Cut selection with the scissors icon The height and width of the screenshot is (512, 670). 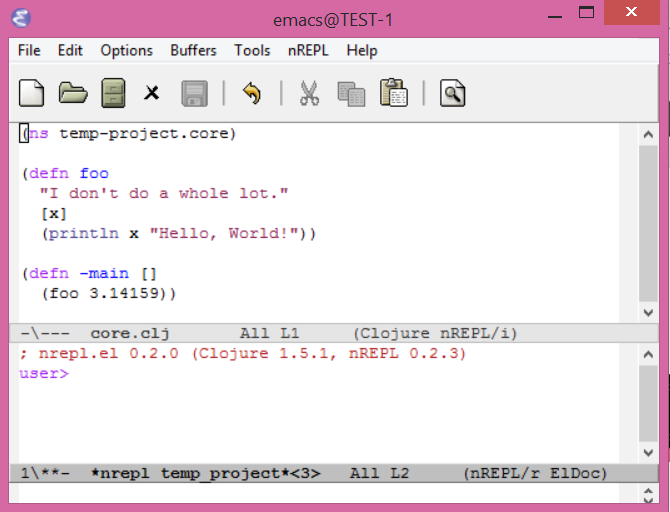[x=309, y=93]
